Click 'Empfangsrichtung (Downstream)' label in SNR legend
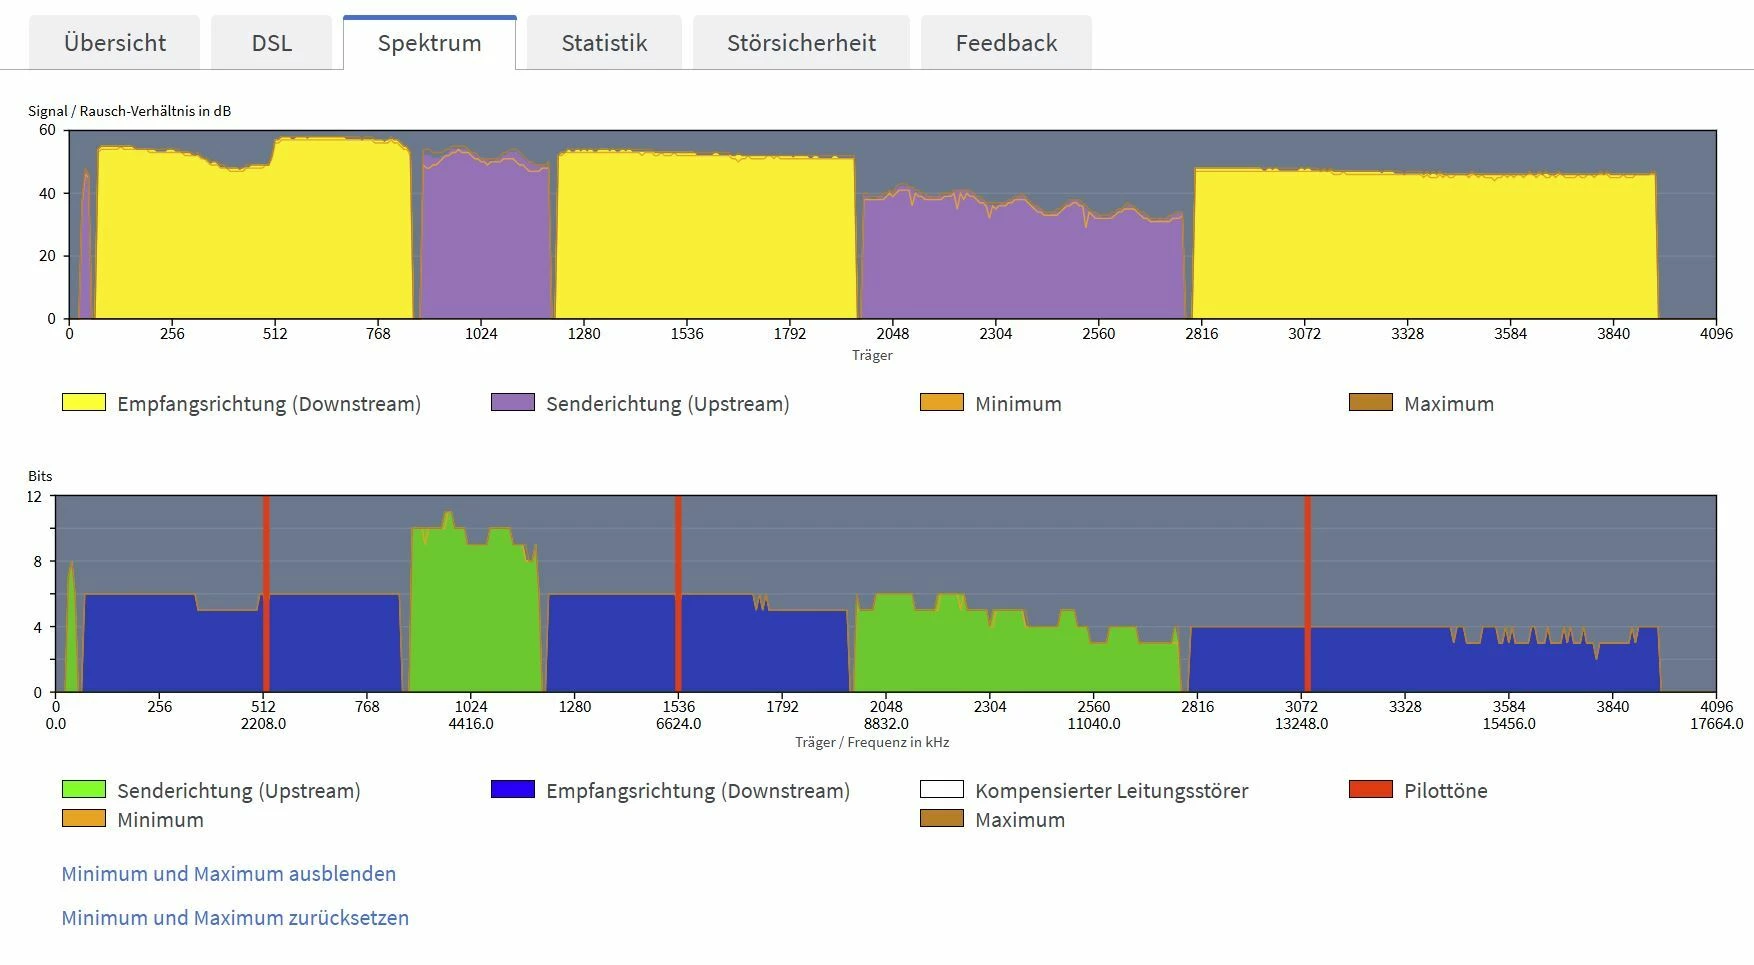Image resolution: width=1754 pixels, height=965 pixels. [x=269, y=404]
